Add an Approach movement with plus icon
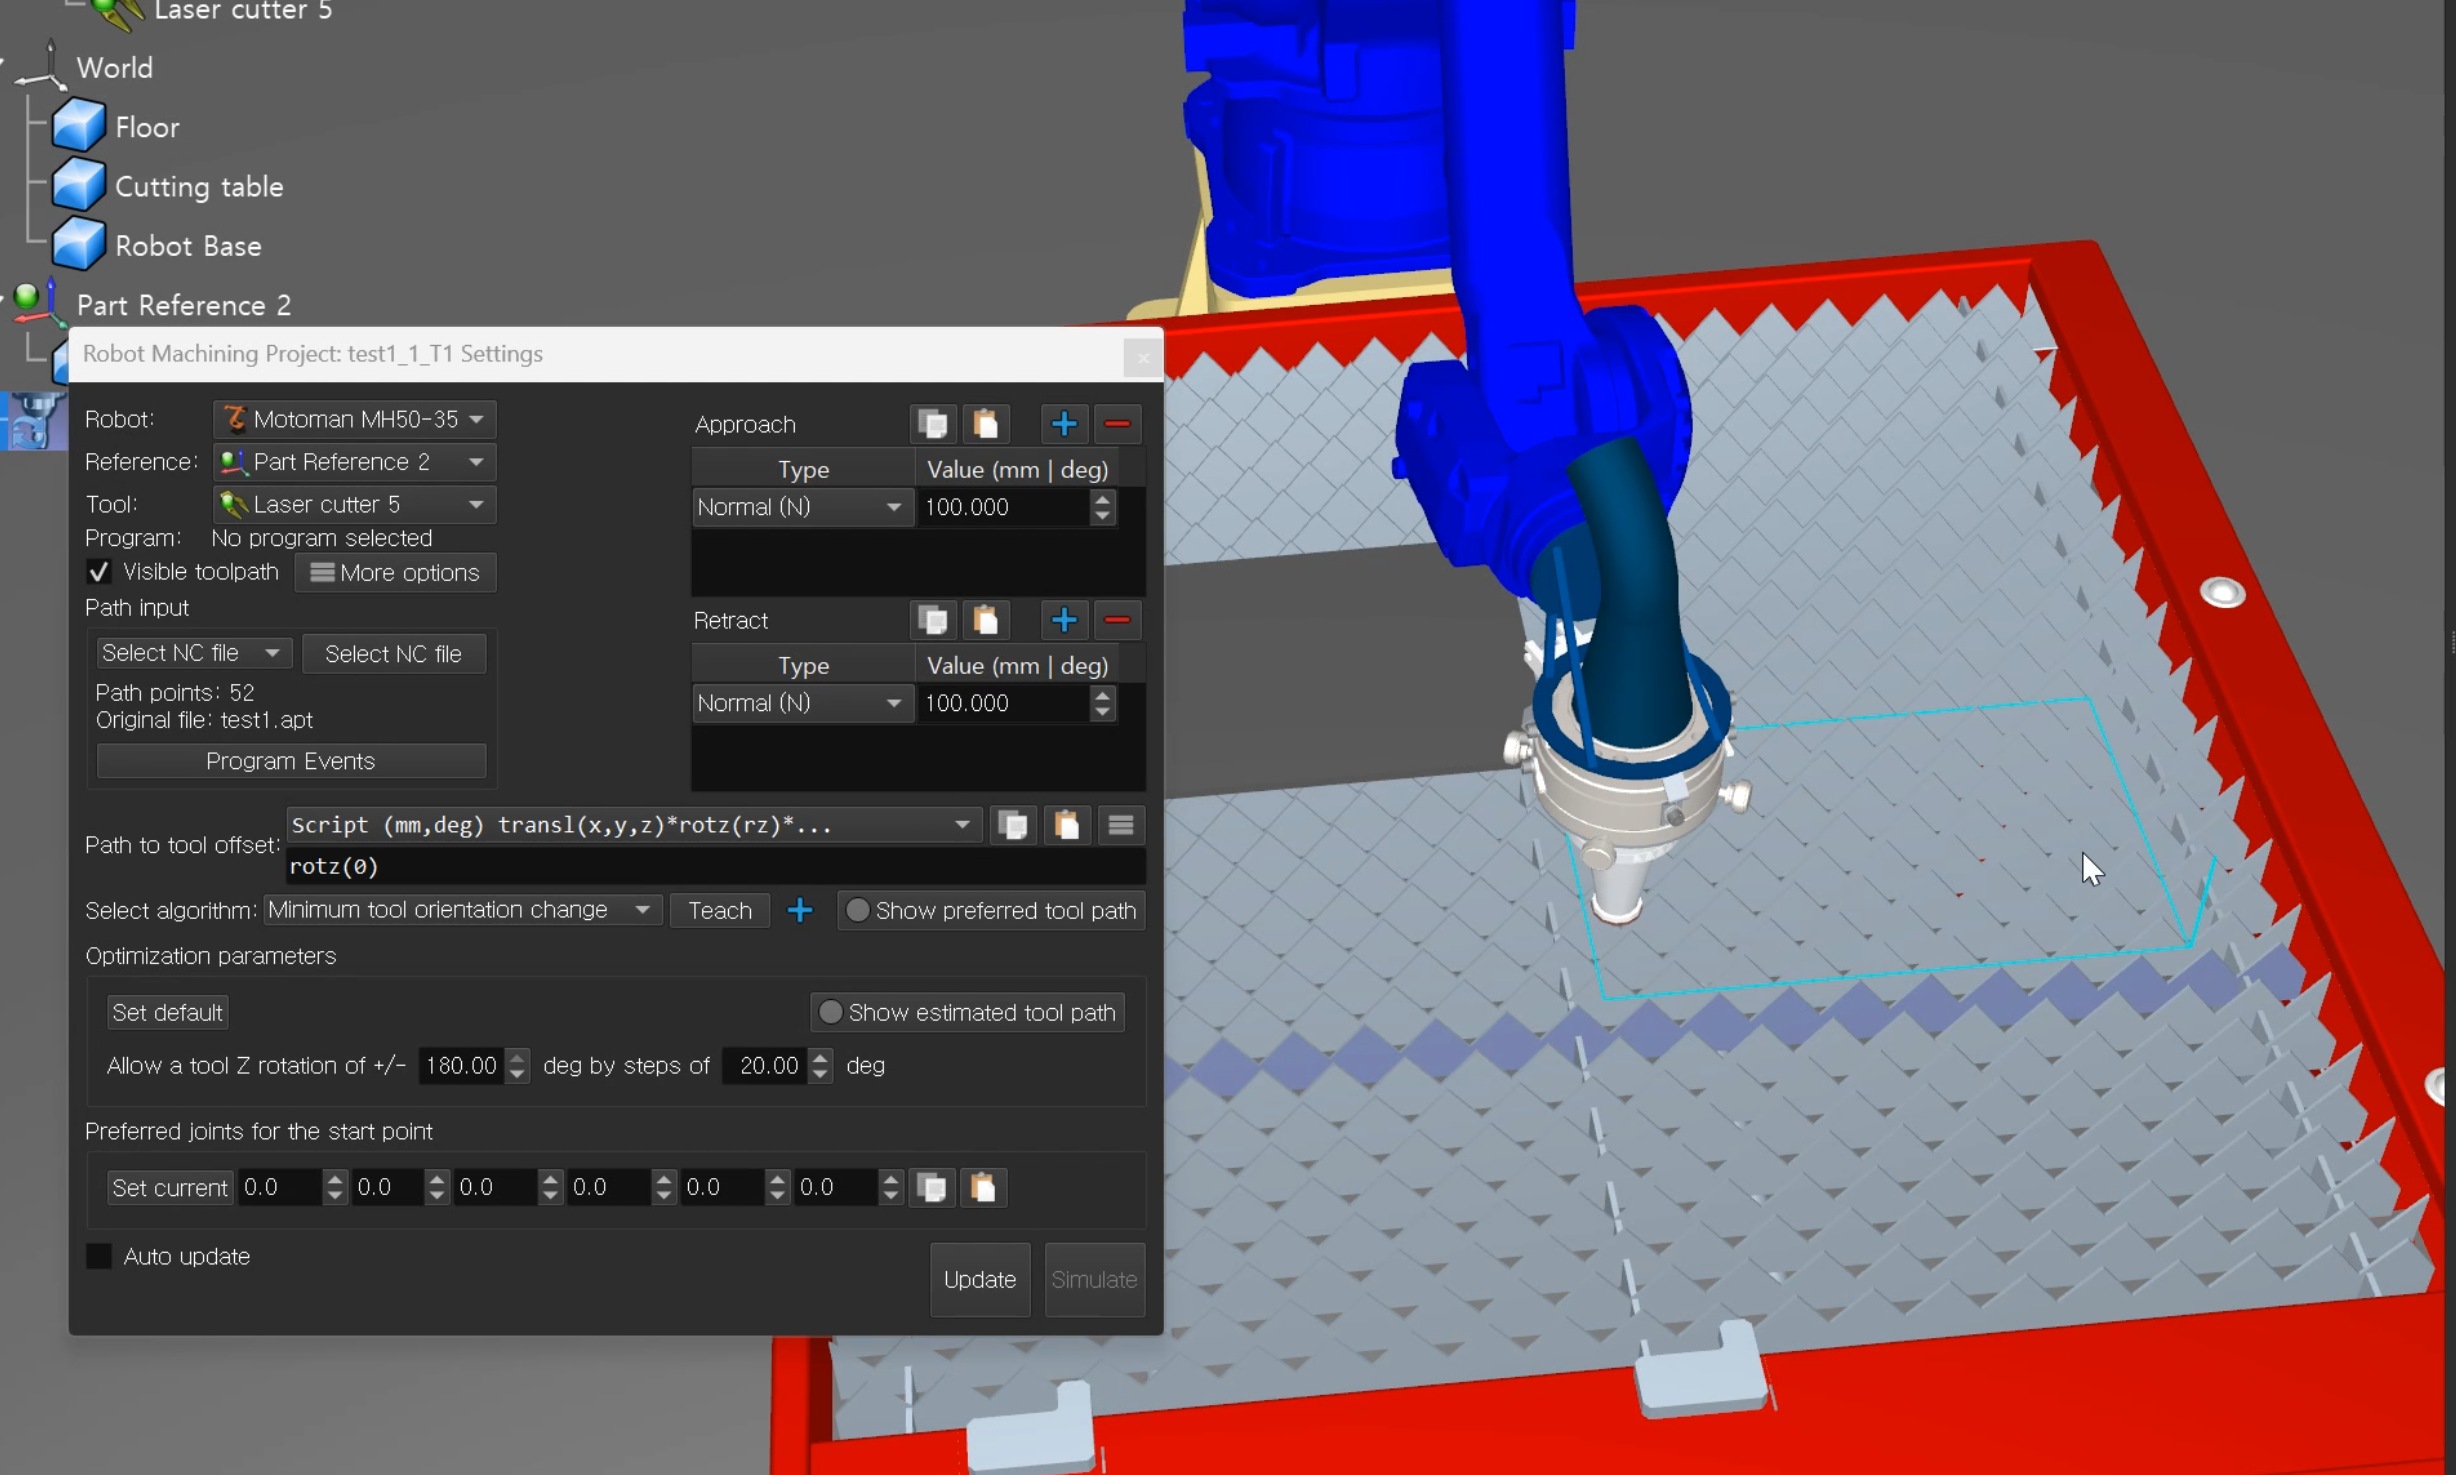Image resolution: width=2456 pixels, height=1475 pixels. 1063,424
